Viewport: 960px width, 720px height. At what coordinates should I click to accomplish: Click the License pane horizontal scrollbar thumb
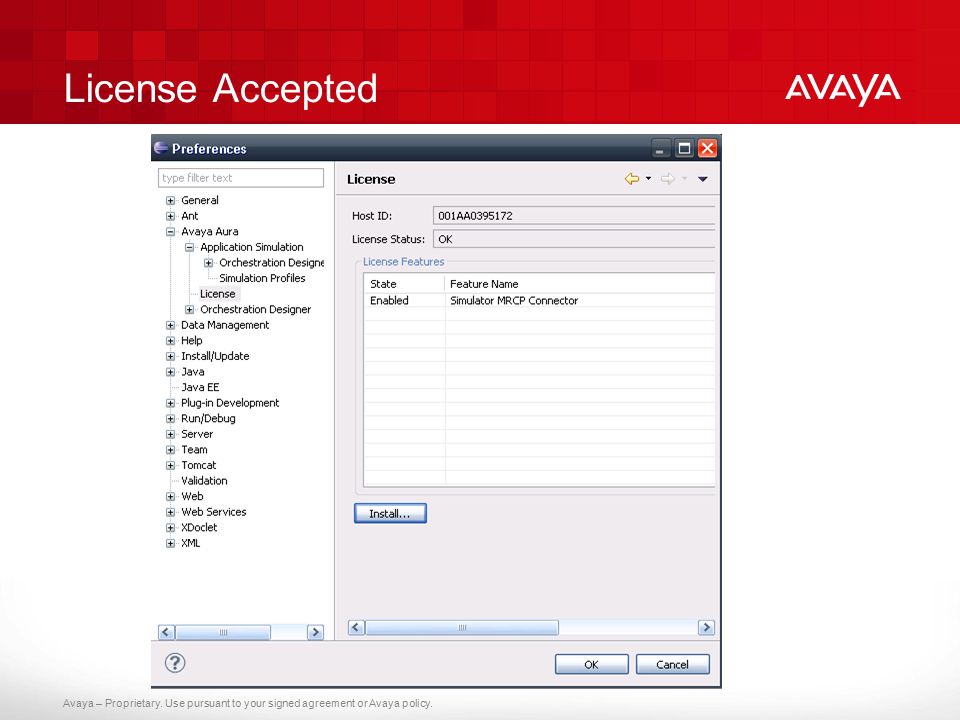tap(462, 628)
